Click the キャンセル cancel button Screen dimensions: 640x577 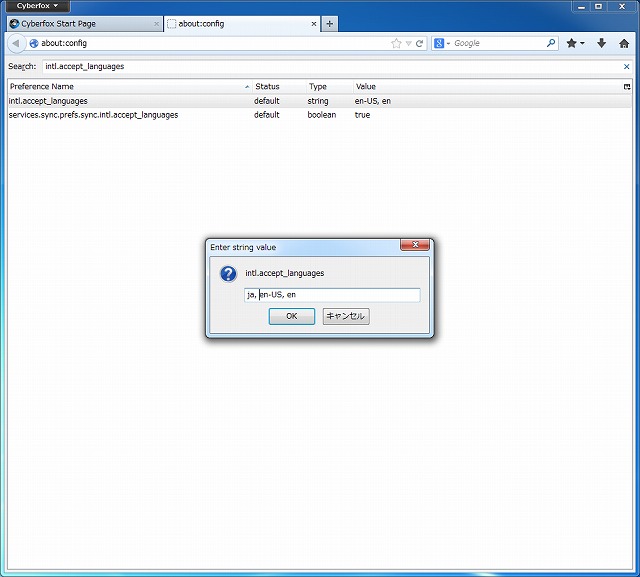click(x=346, y=316)
